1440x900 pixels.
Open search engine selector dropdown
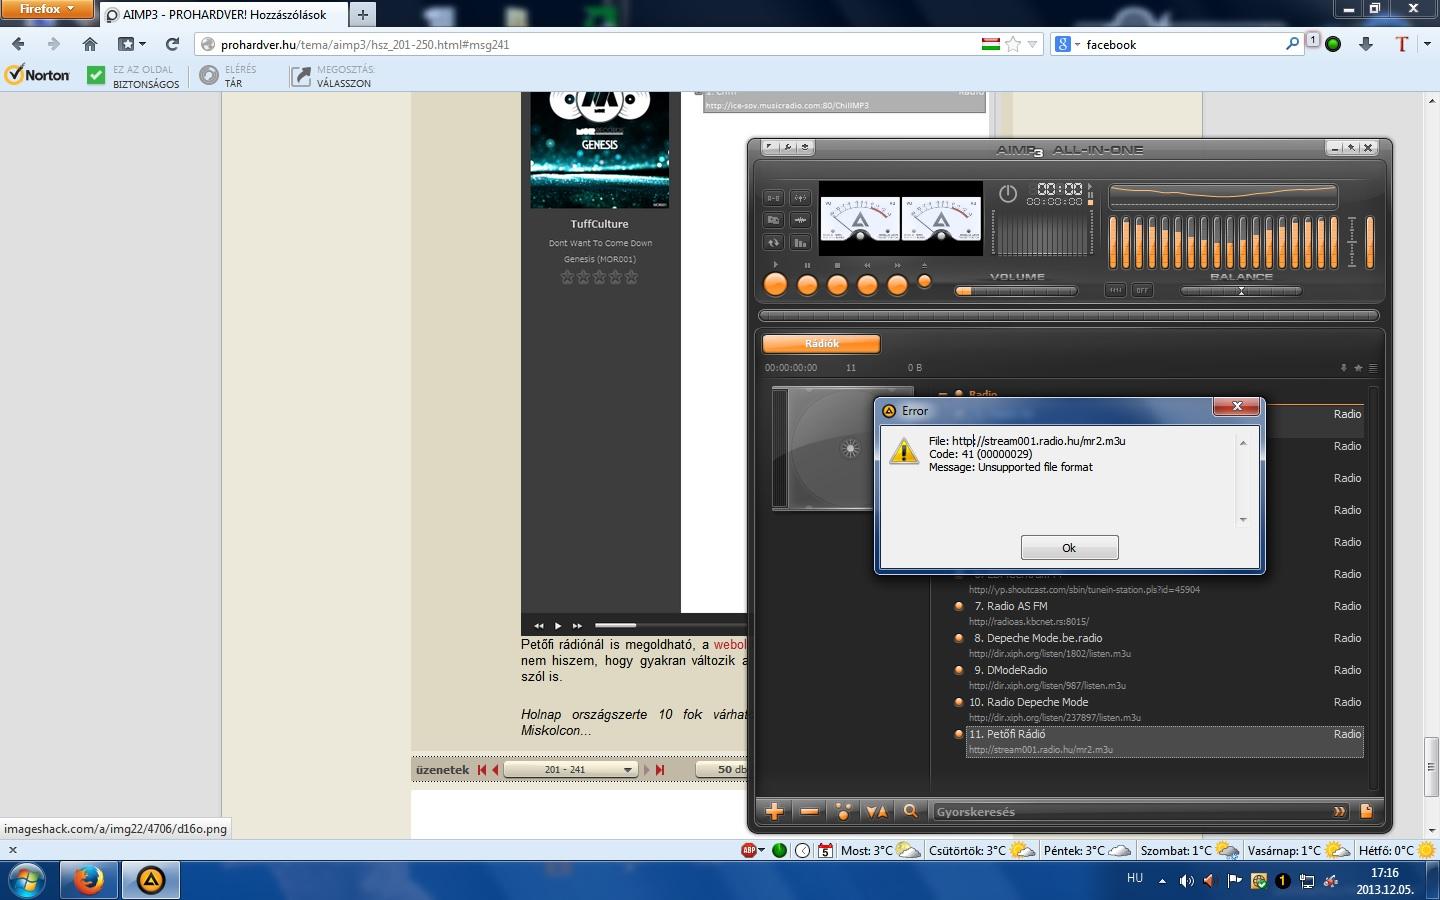[1067, 44]
